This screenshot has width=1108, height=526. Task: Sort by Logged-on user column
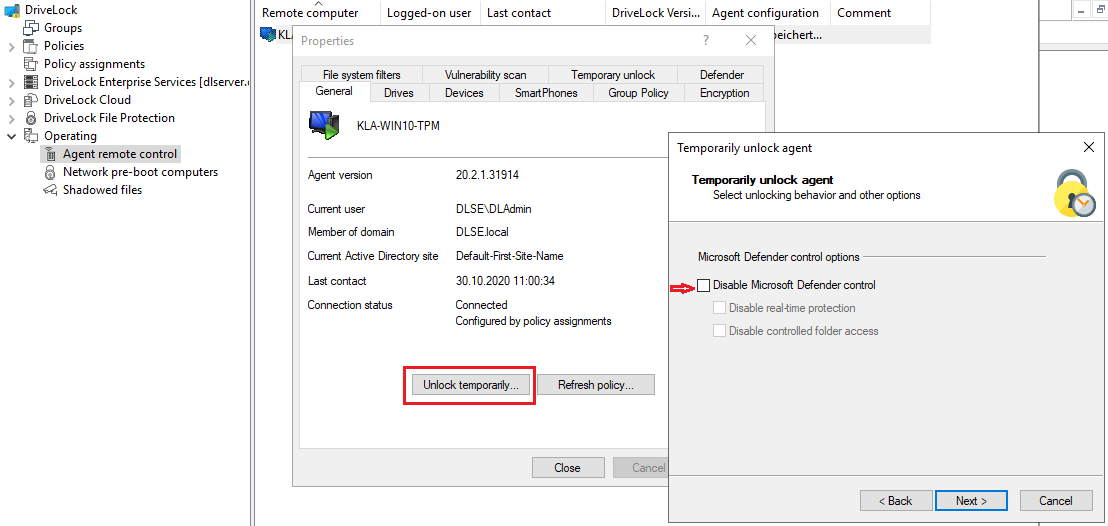point(430,13)
